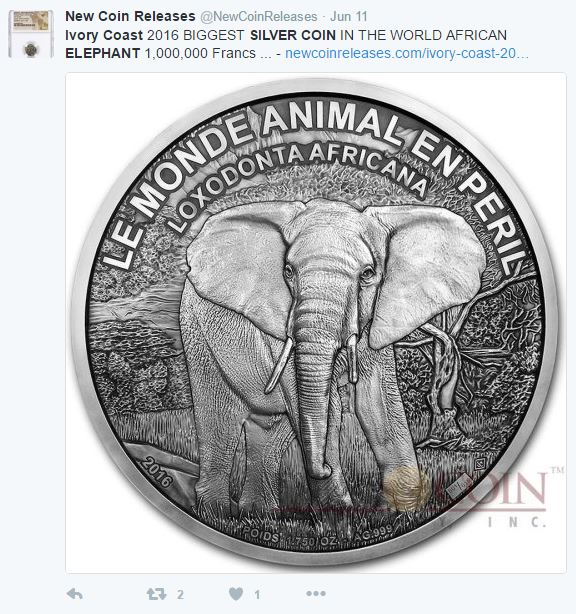The width and height of the screenshot is (576, 614).
Task: Open the @NewCoinReleases handle
Action: (259, 16)
